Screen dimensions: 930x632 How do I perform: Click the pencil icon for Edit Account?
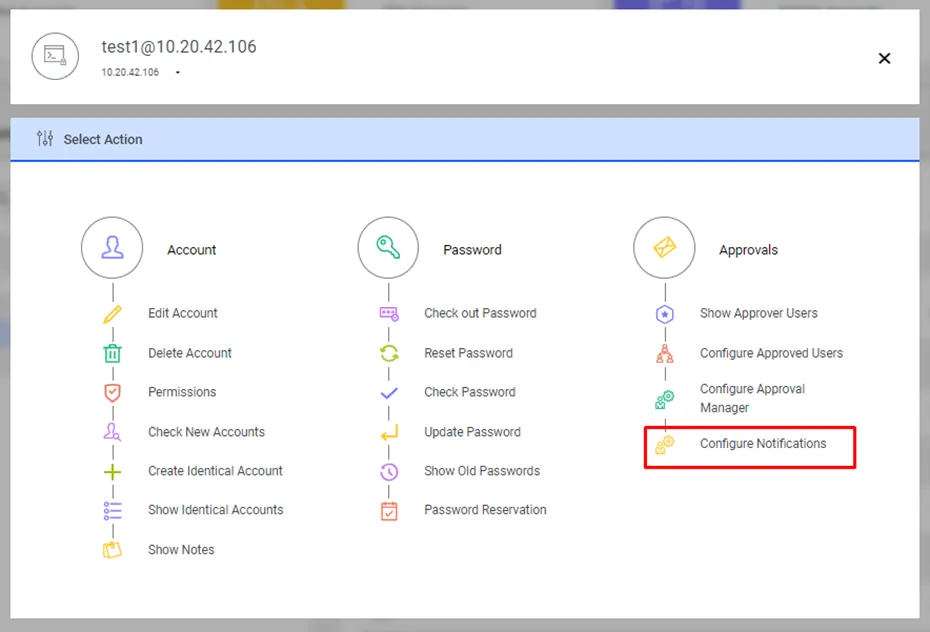[x=112, y=314]
